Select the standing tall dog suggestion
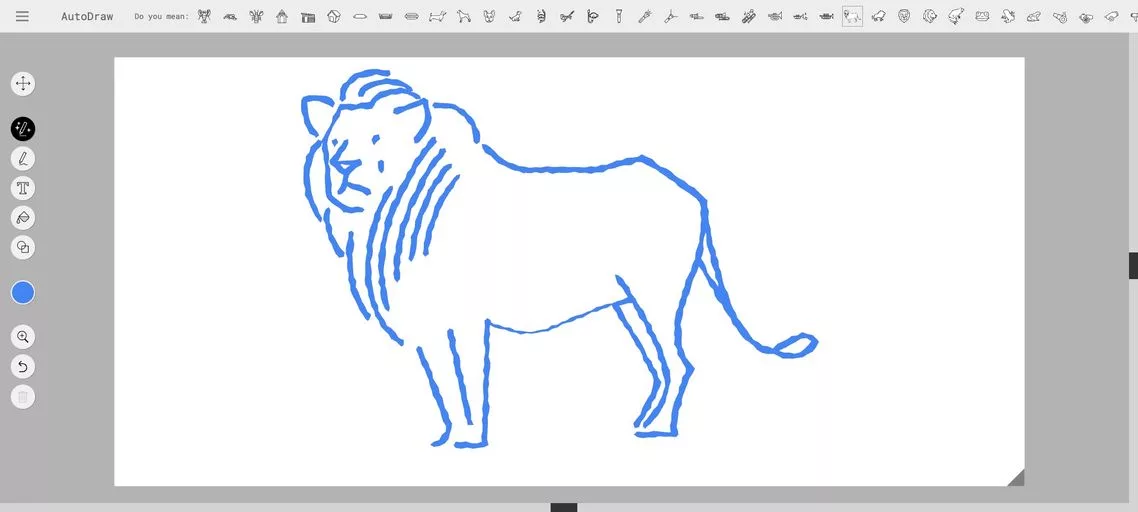1138x512 pixels. tap(462, 16)
